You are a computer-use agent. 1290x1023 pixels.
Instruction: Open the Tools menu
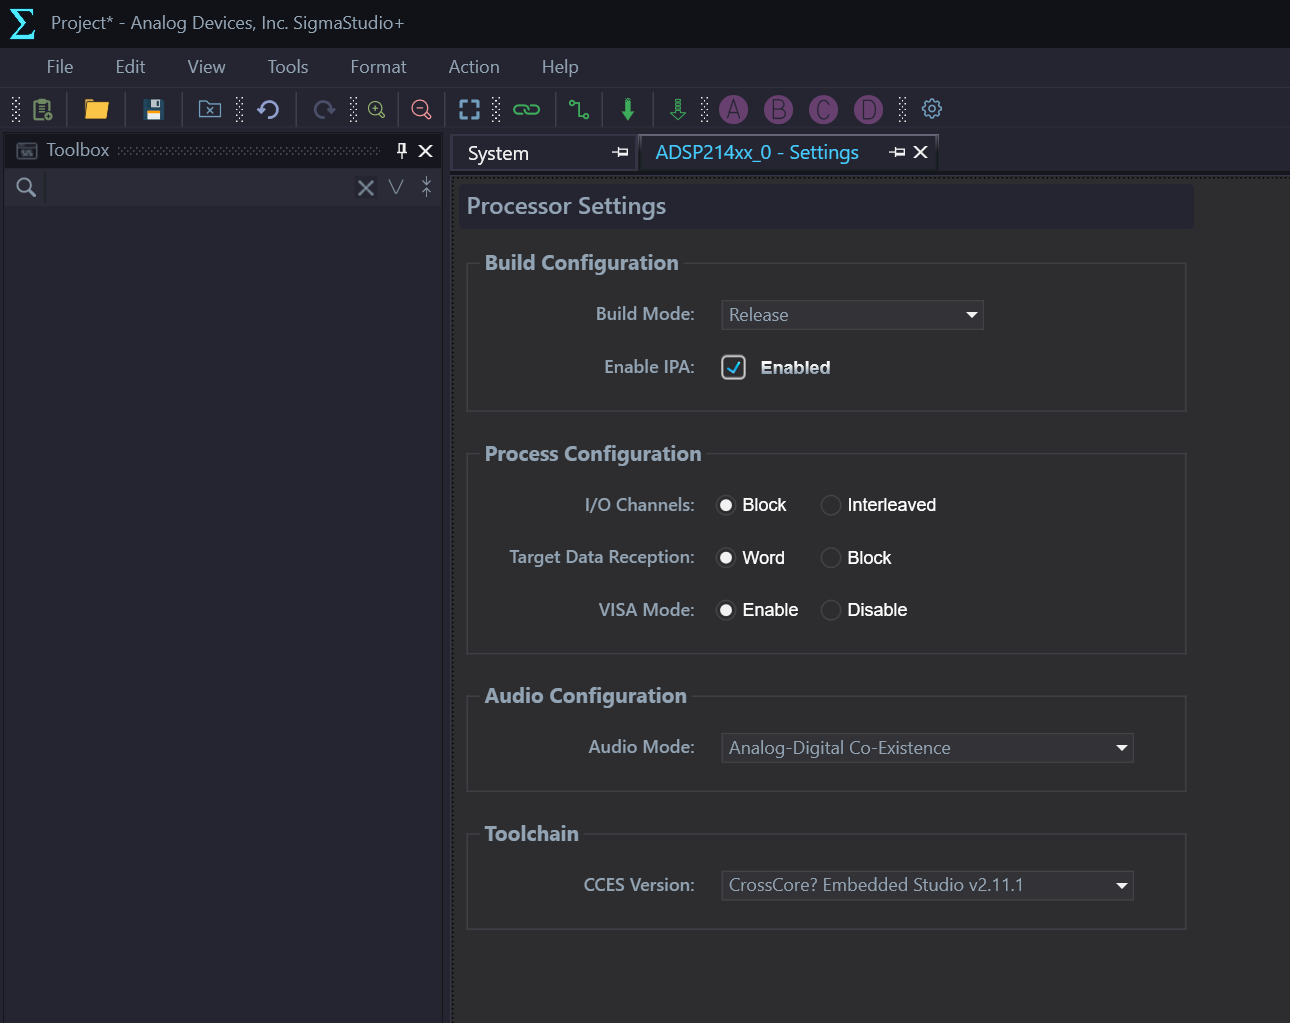288,67
